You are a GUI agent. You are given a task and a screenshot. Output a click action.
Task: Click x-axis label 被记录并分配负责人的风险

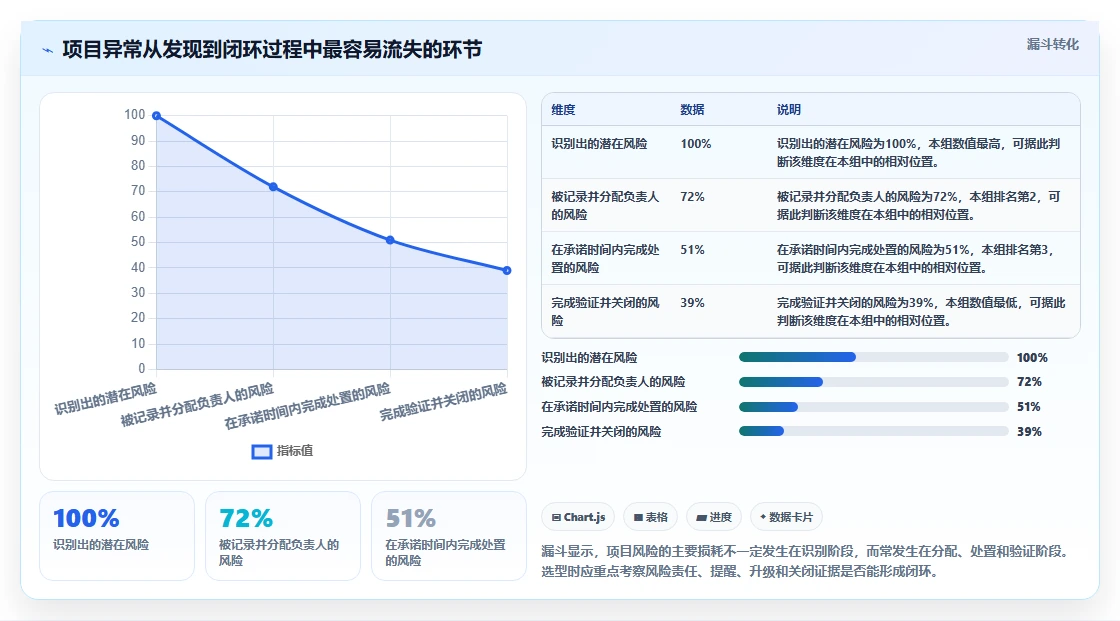click(196, 404)
